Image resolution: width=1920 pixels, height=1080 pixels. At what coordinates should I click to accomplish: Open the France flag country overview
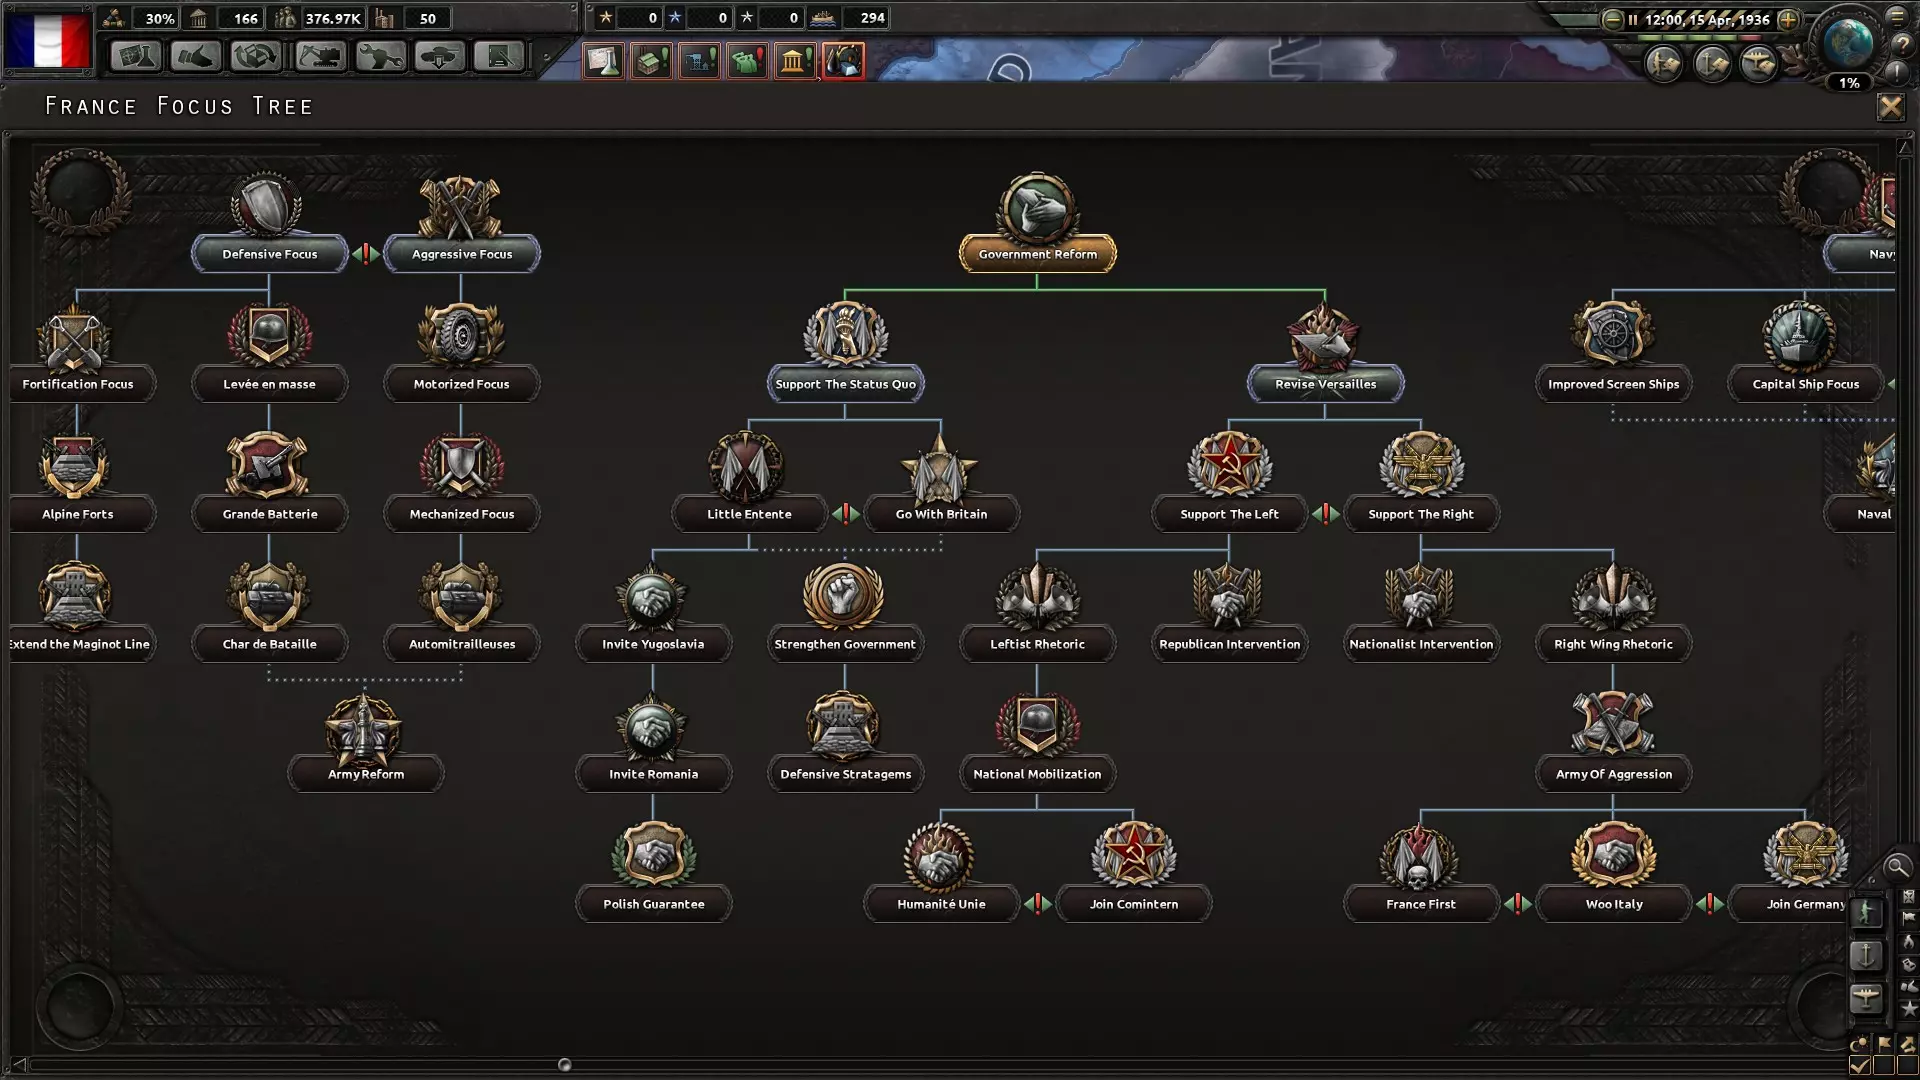click(47, 40)
